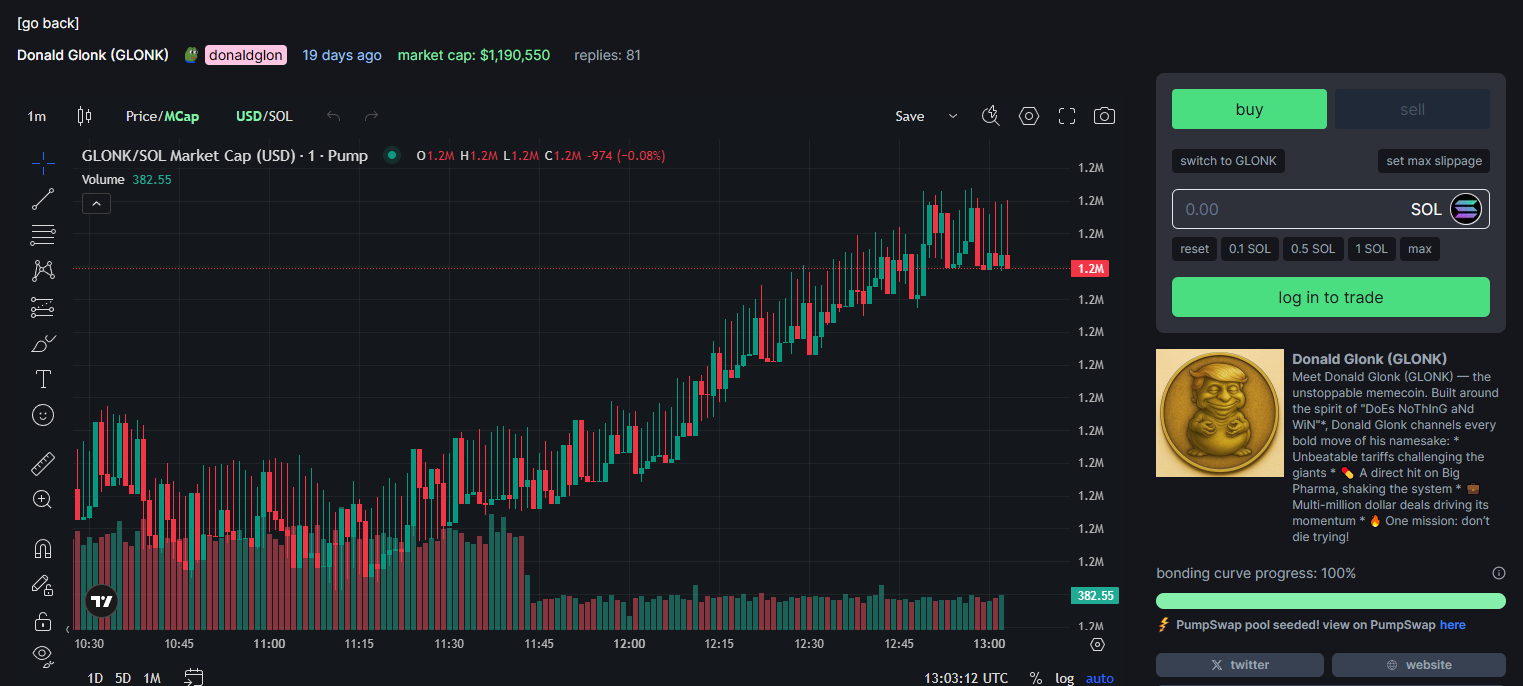1523x686 pixels.
Task: Click the green market status dot
Action: [392, 155]
